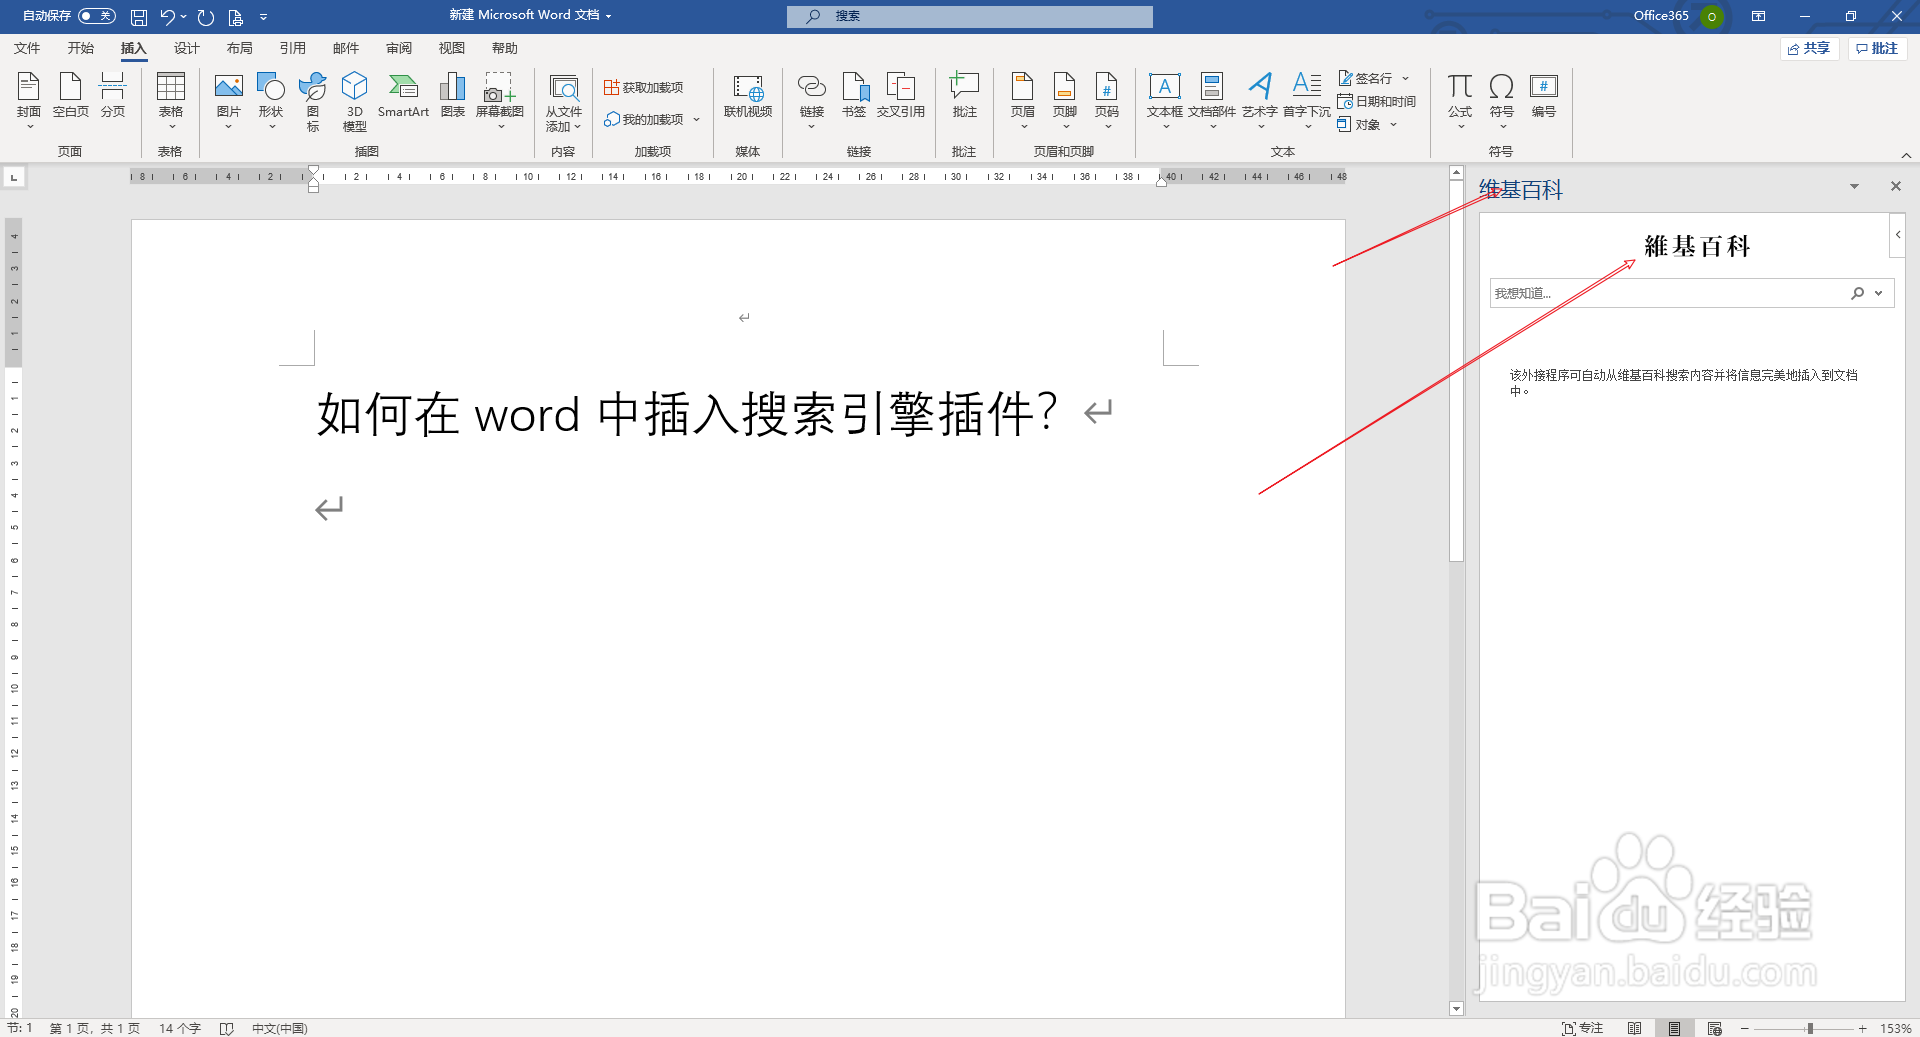Open the Shapes (形状) gallery
1920x1037 pixels.
271,100
